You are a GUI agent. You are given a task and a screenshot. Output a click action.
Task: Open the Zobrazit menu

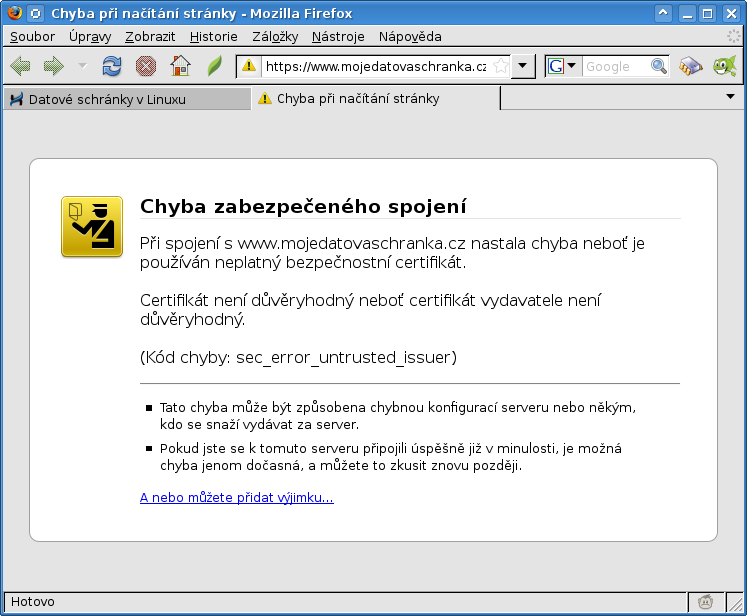tap(150, 37)
